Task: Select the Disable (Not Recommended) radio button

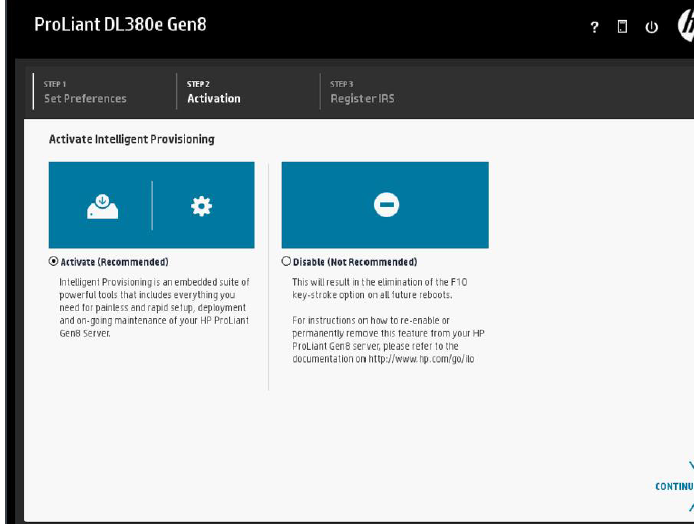Action: [287, 262]
